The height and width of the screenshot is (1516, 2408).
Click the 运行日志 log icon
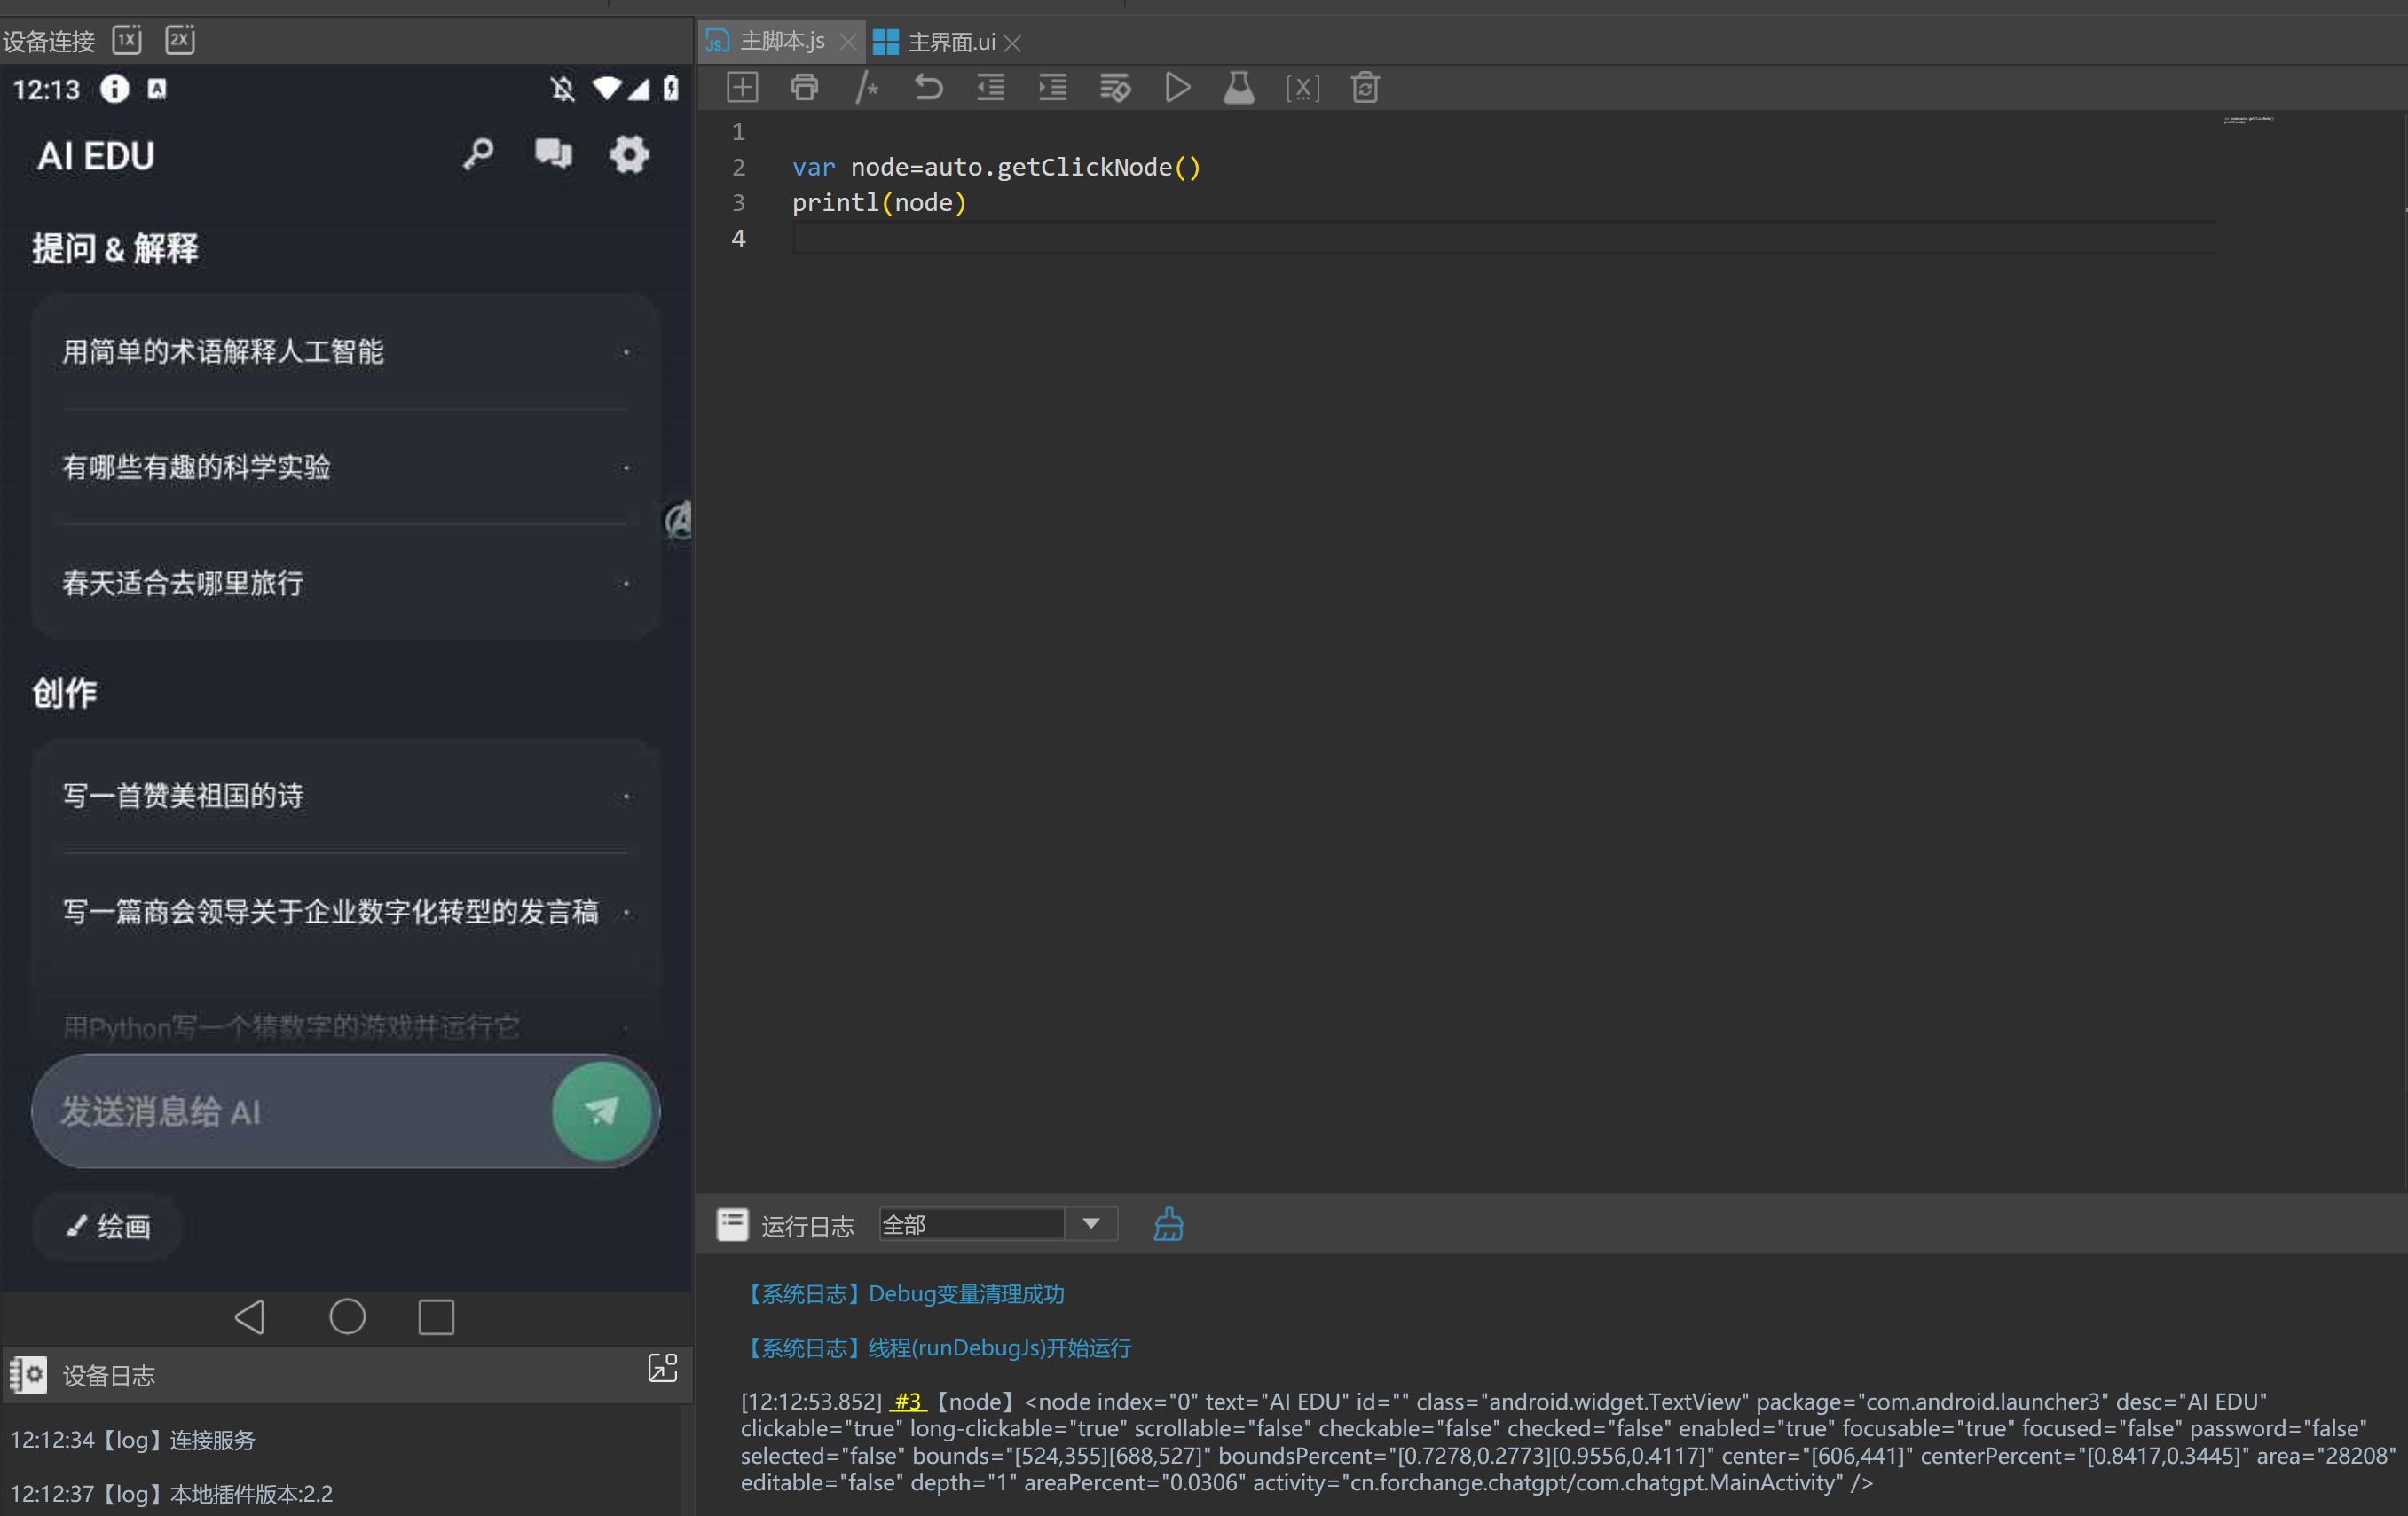click(732, 1224)
